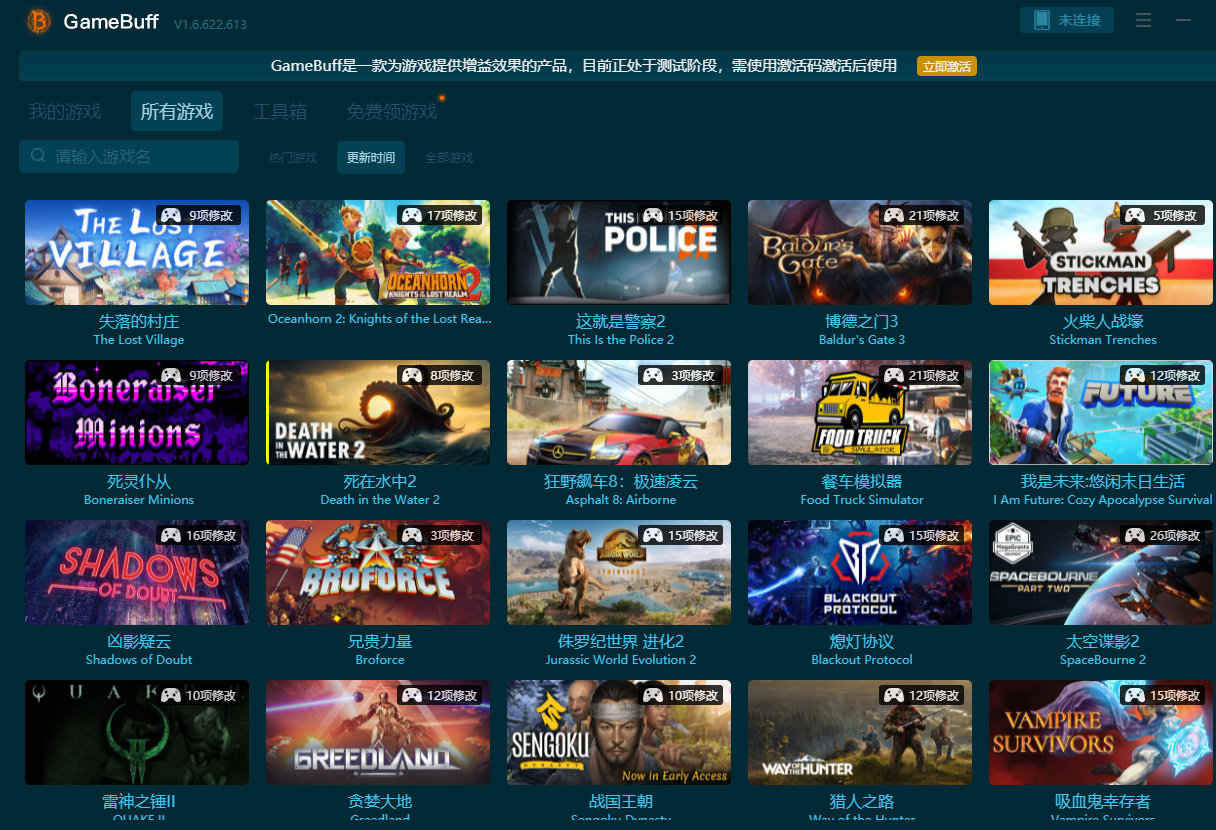The height and width of the screenshot is (830, 1216).
Task: Filter by 热门游戏
Action: click(293, 157)
